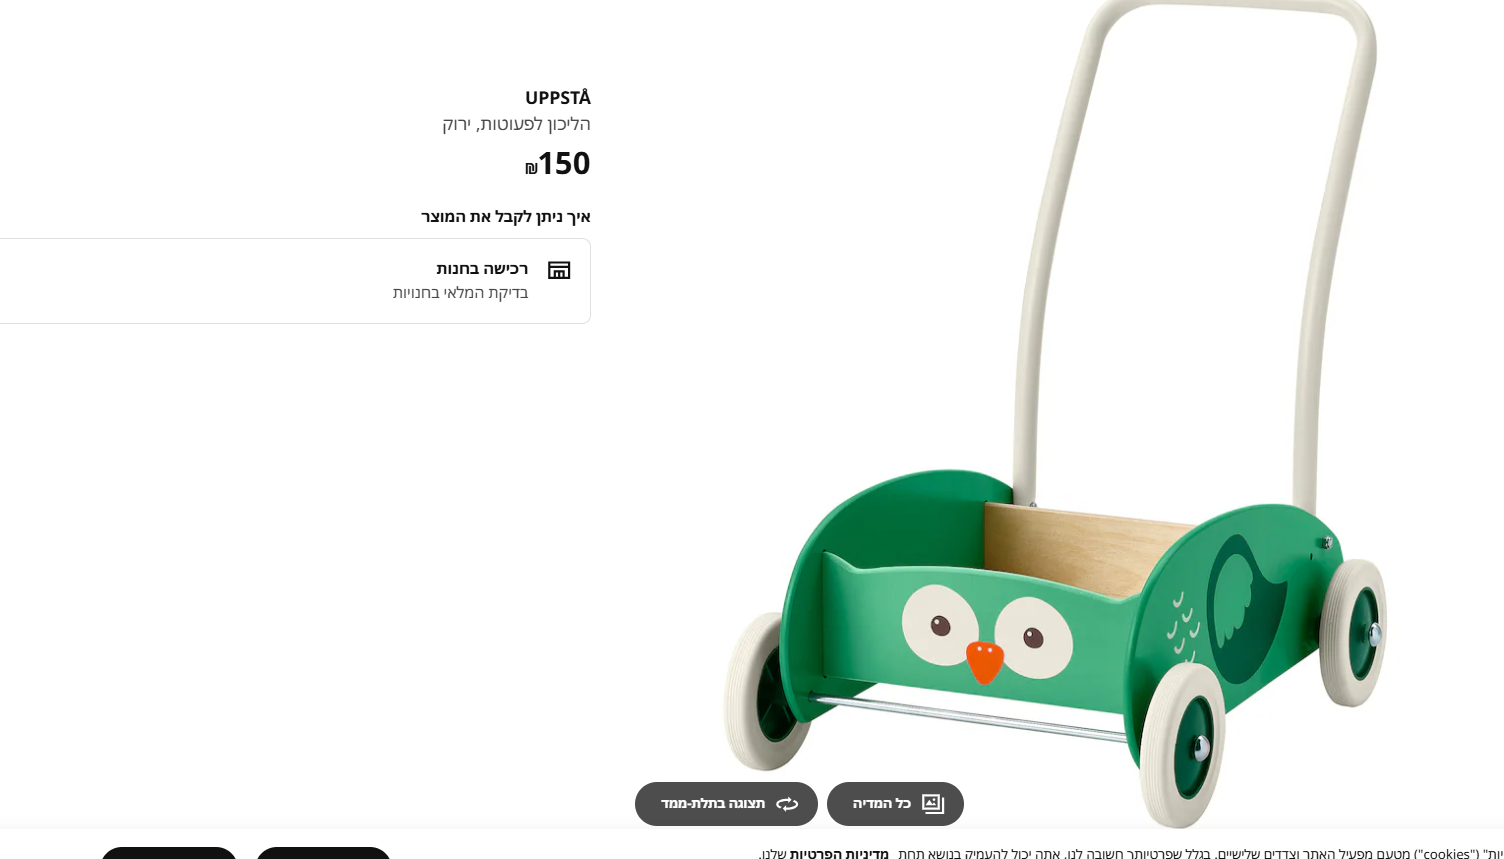
Task: Launch the תצוגה בתלת-ממד 3D view
Action: [x=726, y=804]
